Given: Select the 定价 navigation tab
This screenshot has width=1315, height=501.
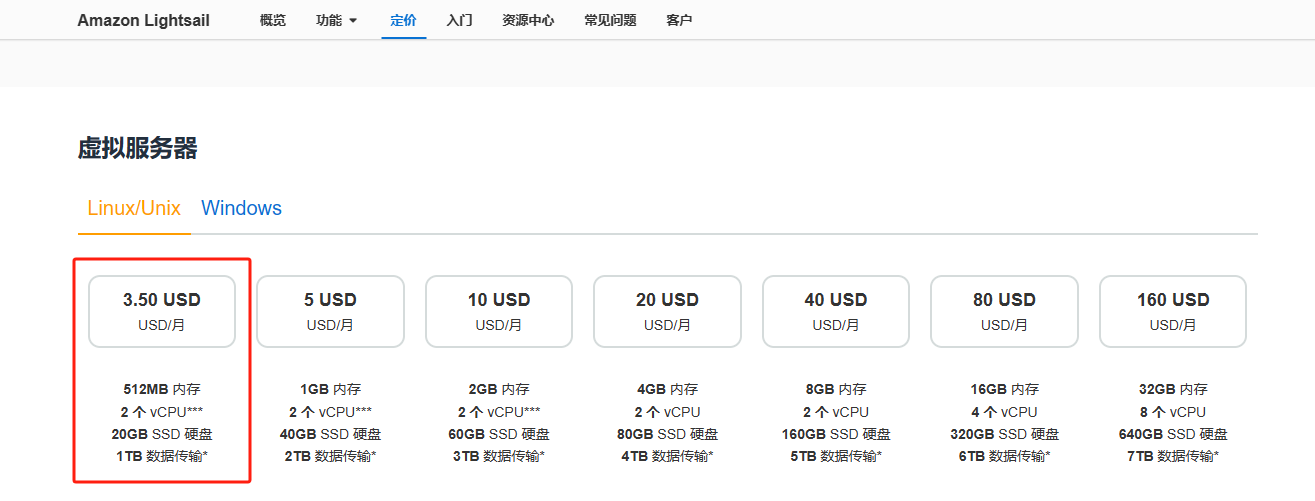Looking at the screenshot, I should tap(404, 20).
